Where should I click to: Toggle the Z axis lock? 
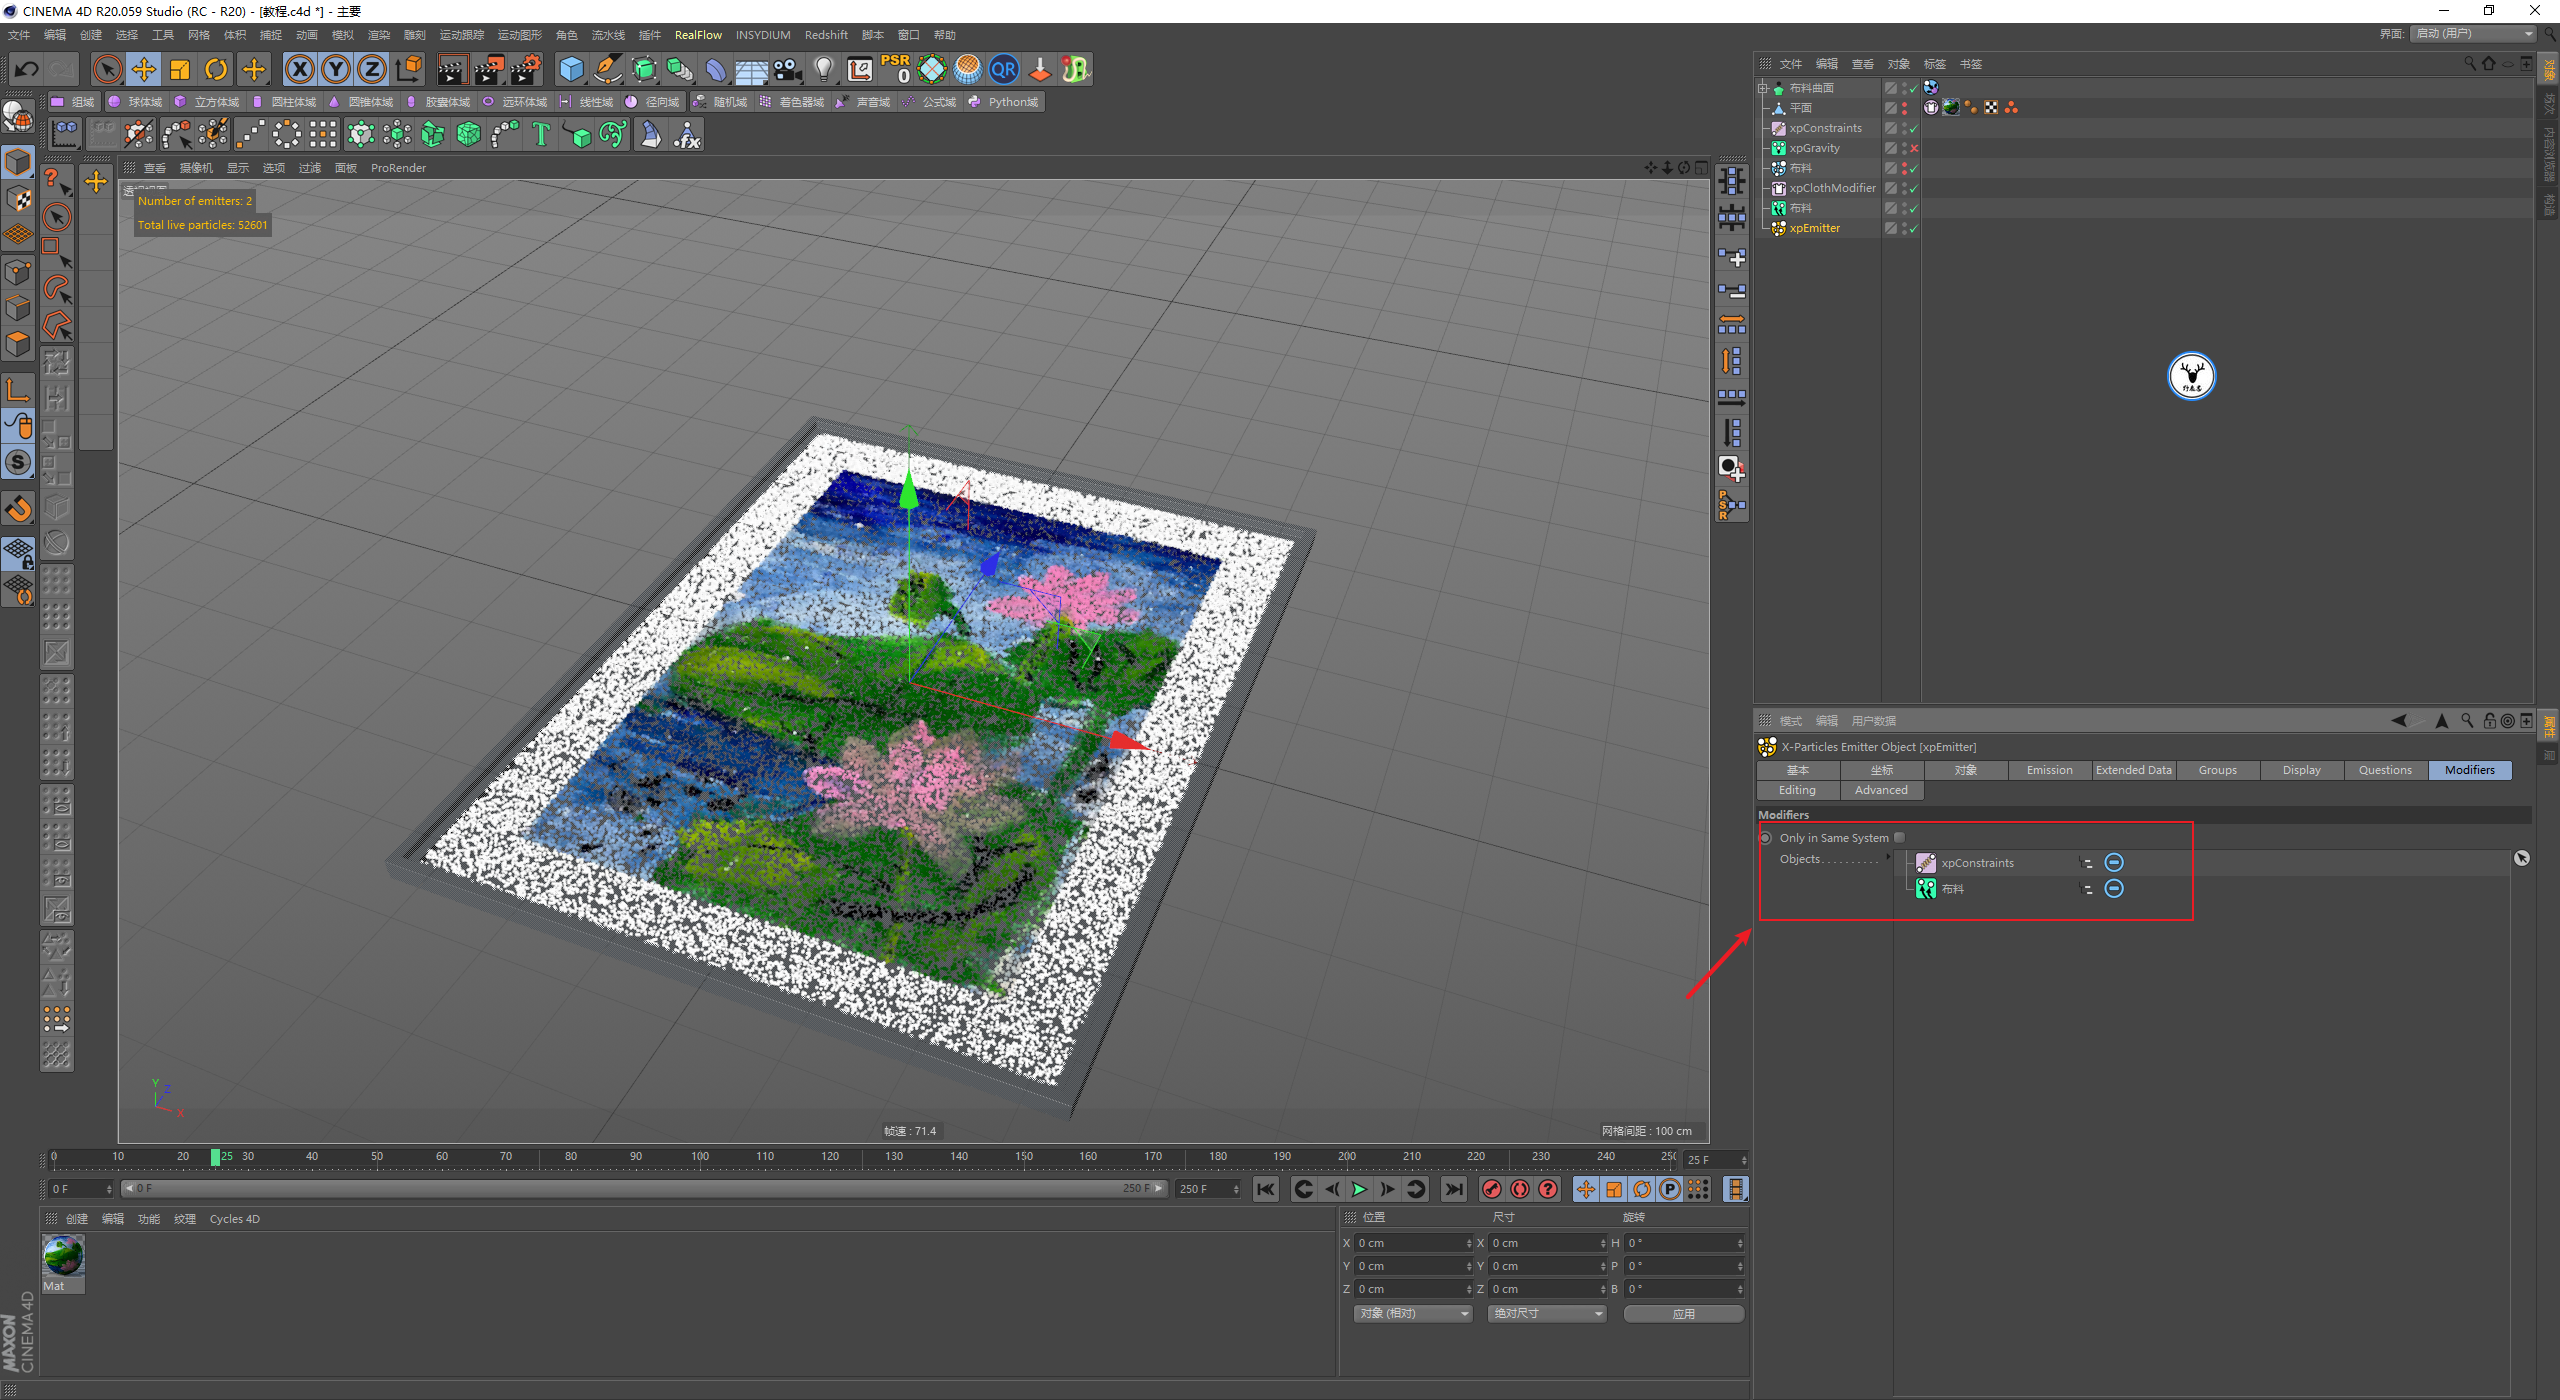point(372,69)
